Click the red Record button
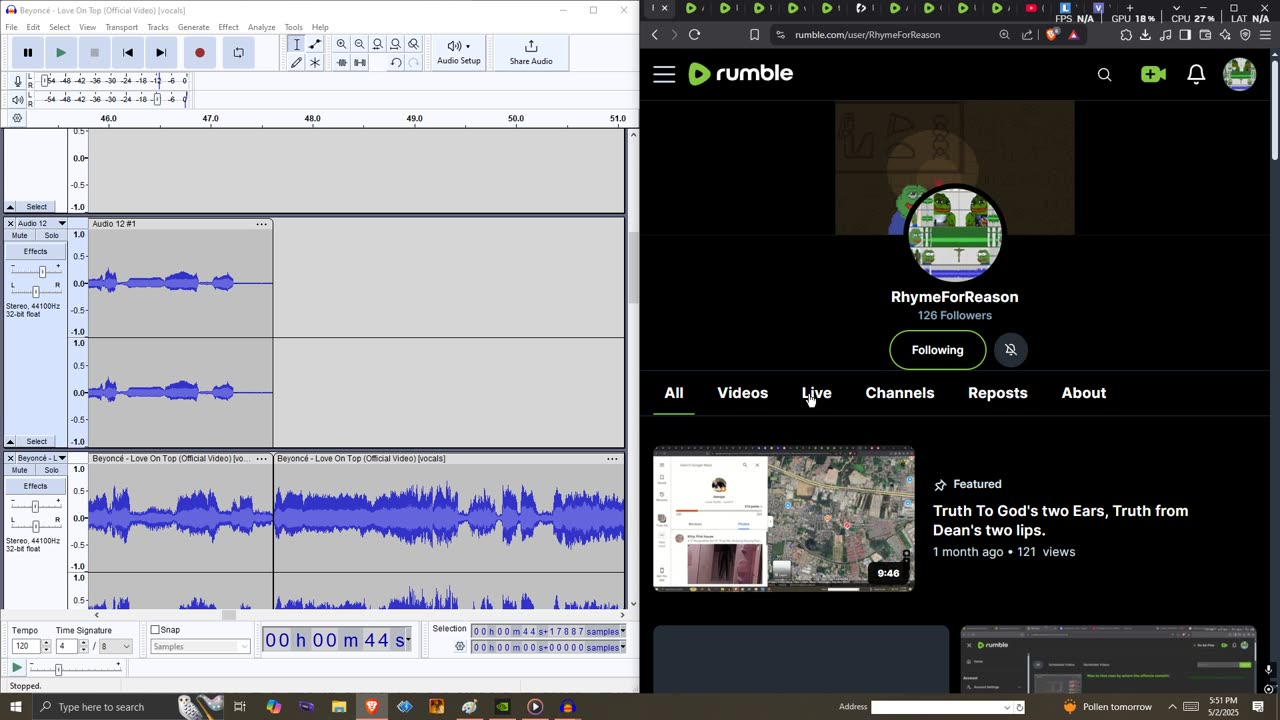The width and height of the screenshot is (1280, 720). coord(200,53)
